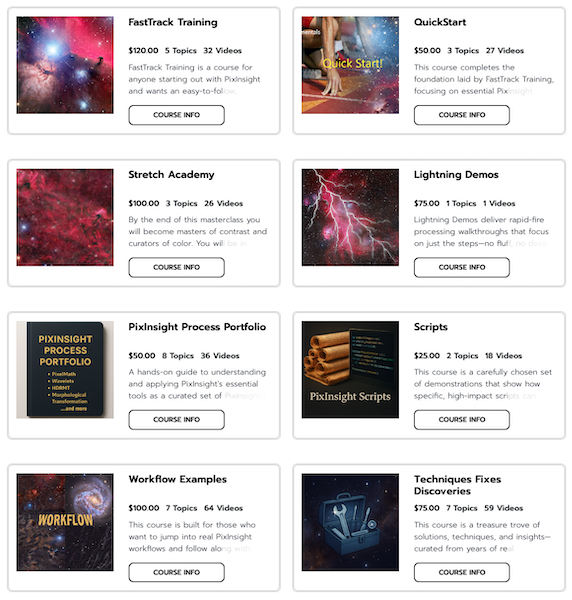Open COURSE INFO for Techniques Fixes Discoveries

(x=462, y=572)
